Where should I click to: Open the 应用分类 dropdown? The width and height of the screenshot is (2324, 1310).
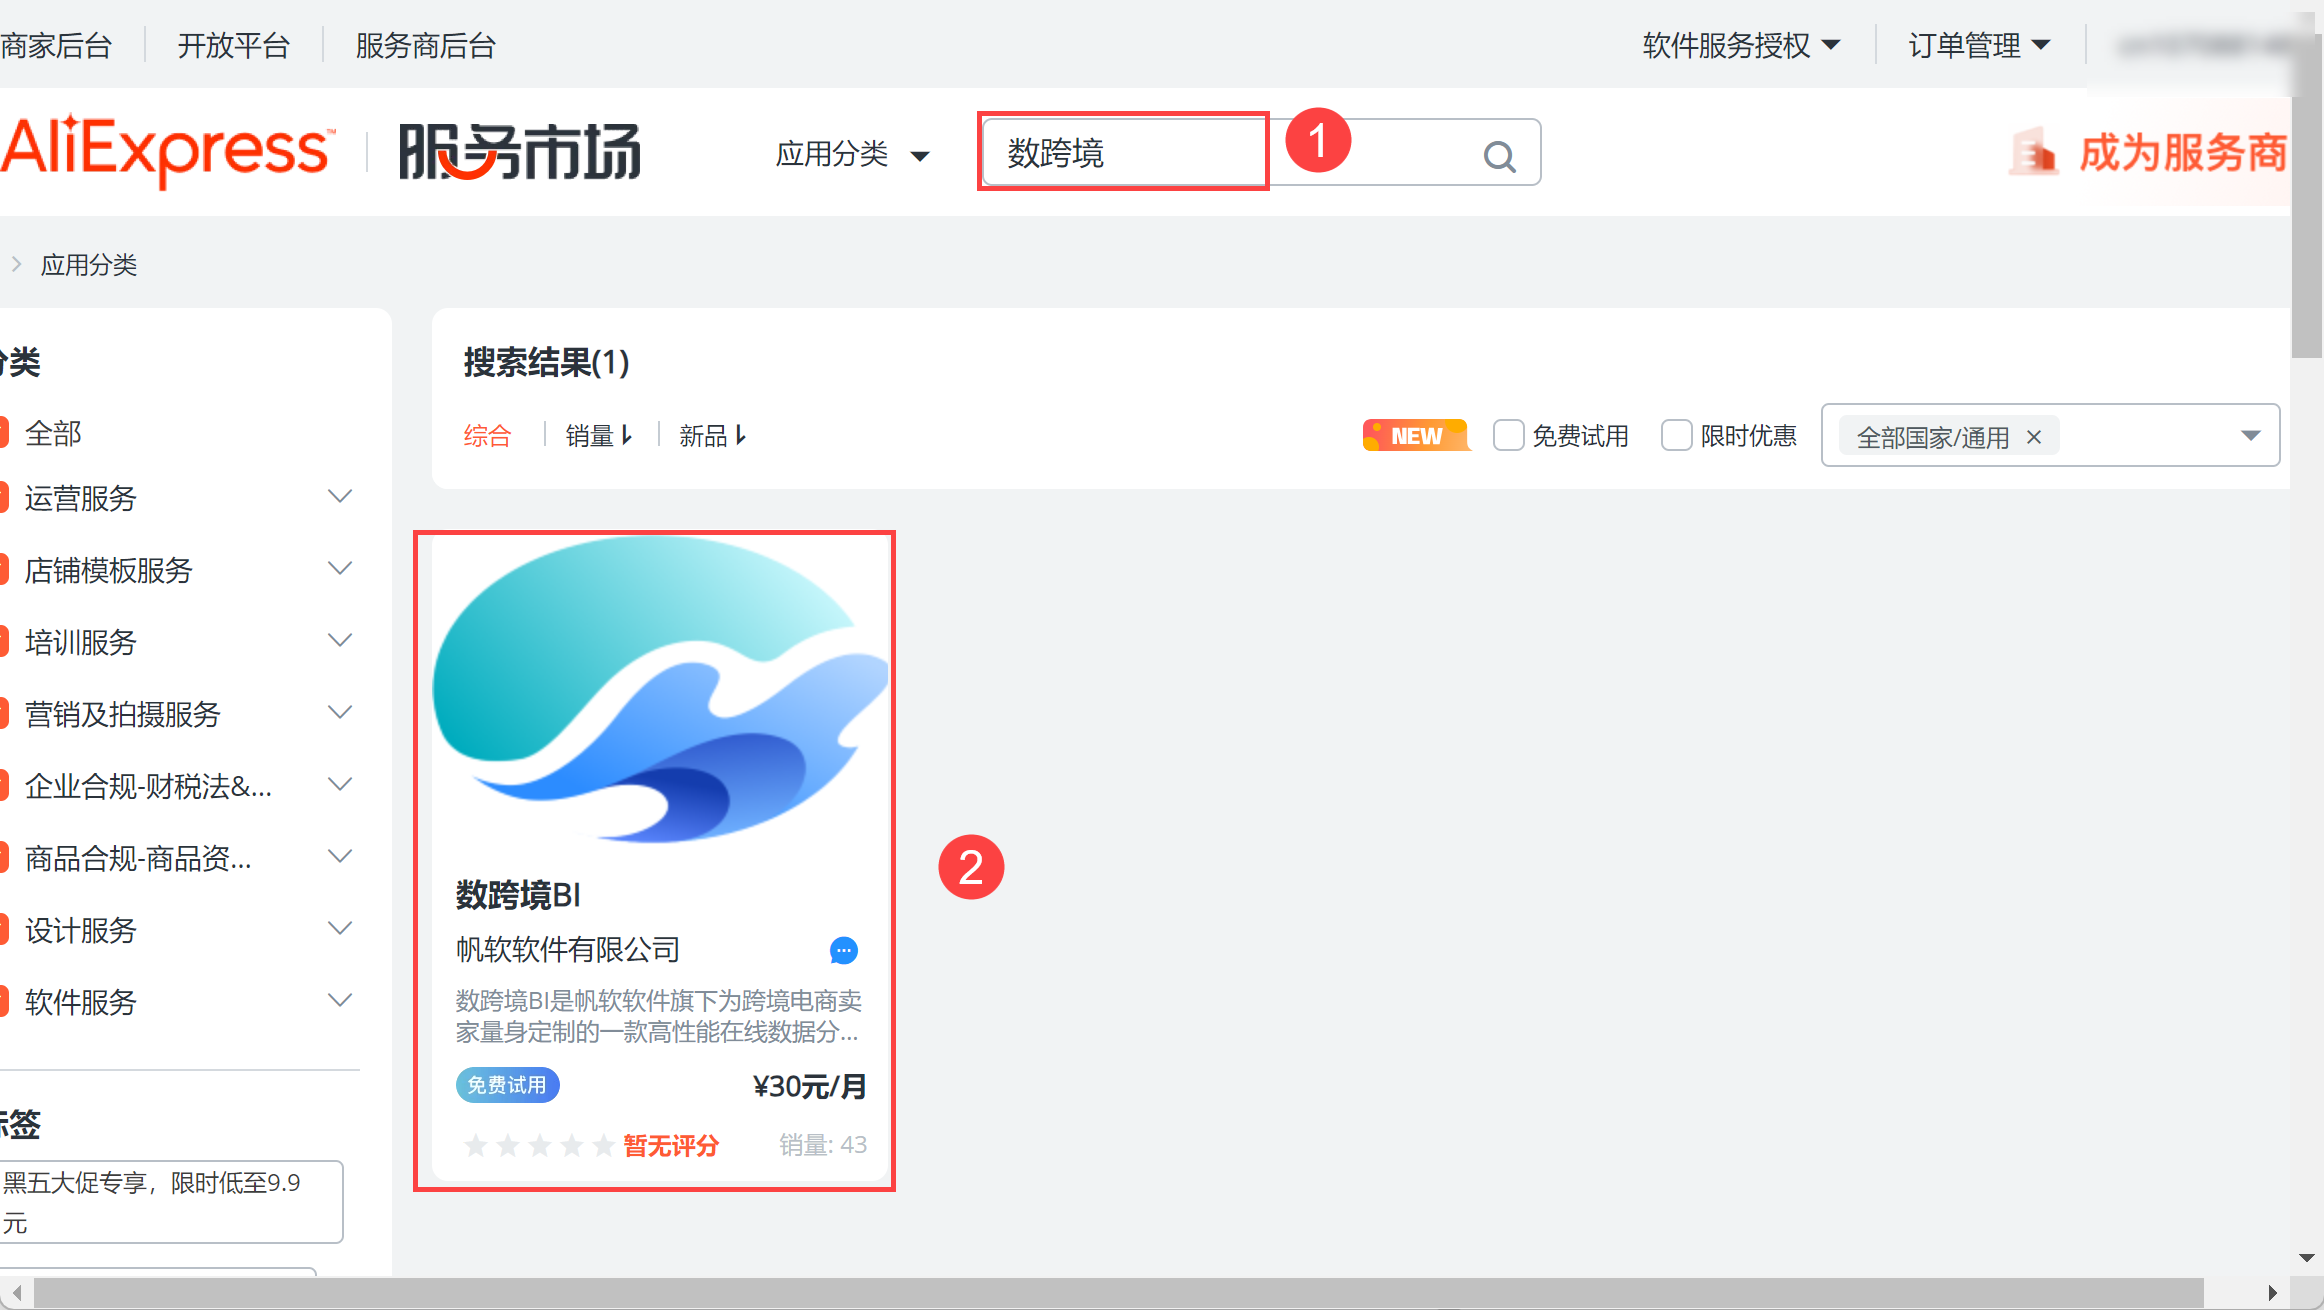coord(852,154)
